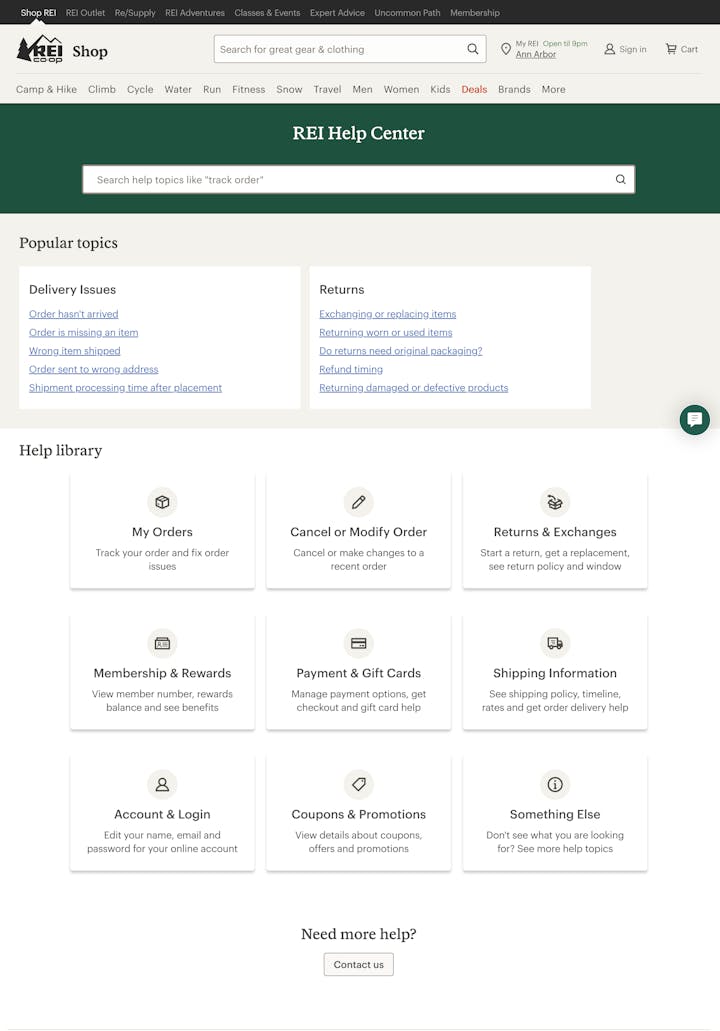Click the cart icon in header
Screen dimensions: 720x1031
pyautogui.click(x=671, y=49)
